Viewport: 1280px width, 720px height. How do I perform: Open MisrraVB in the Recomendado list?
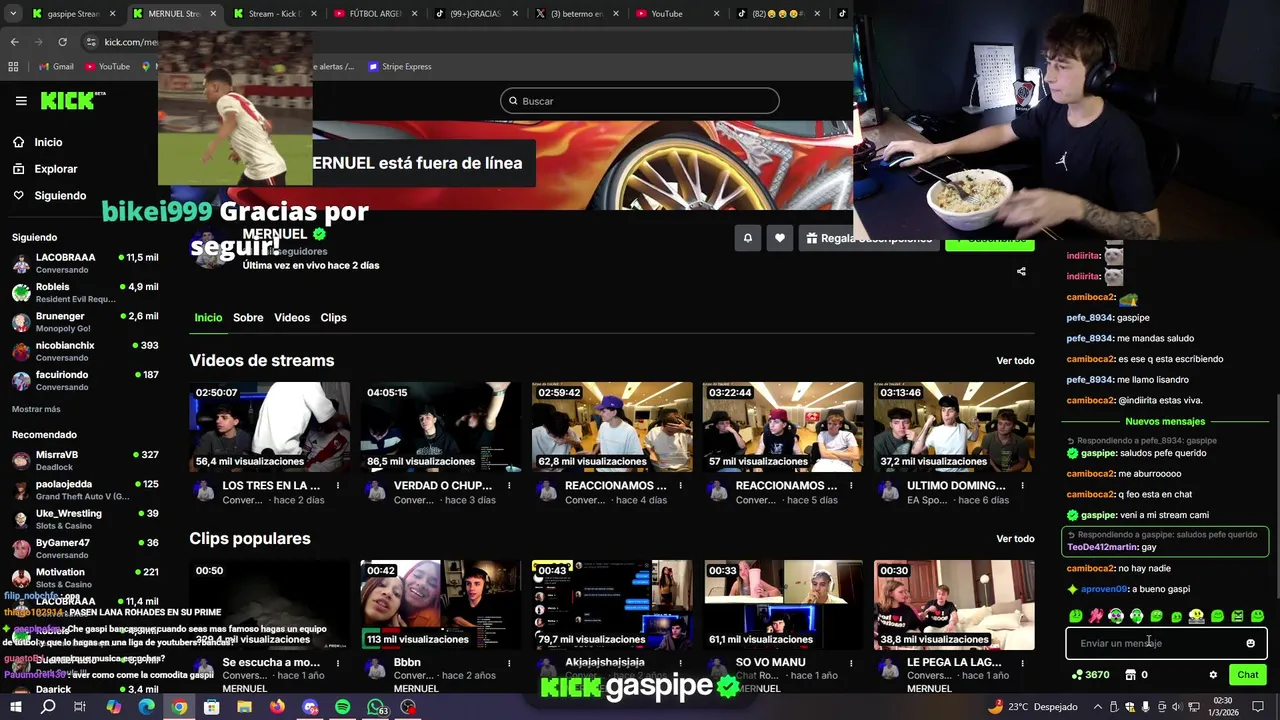[x=85, y=460]
